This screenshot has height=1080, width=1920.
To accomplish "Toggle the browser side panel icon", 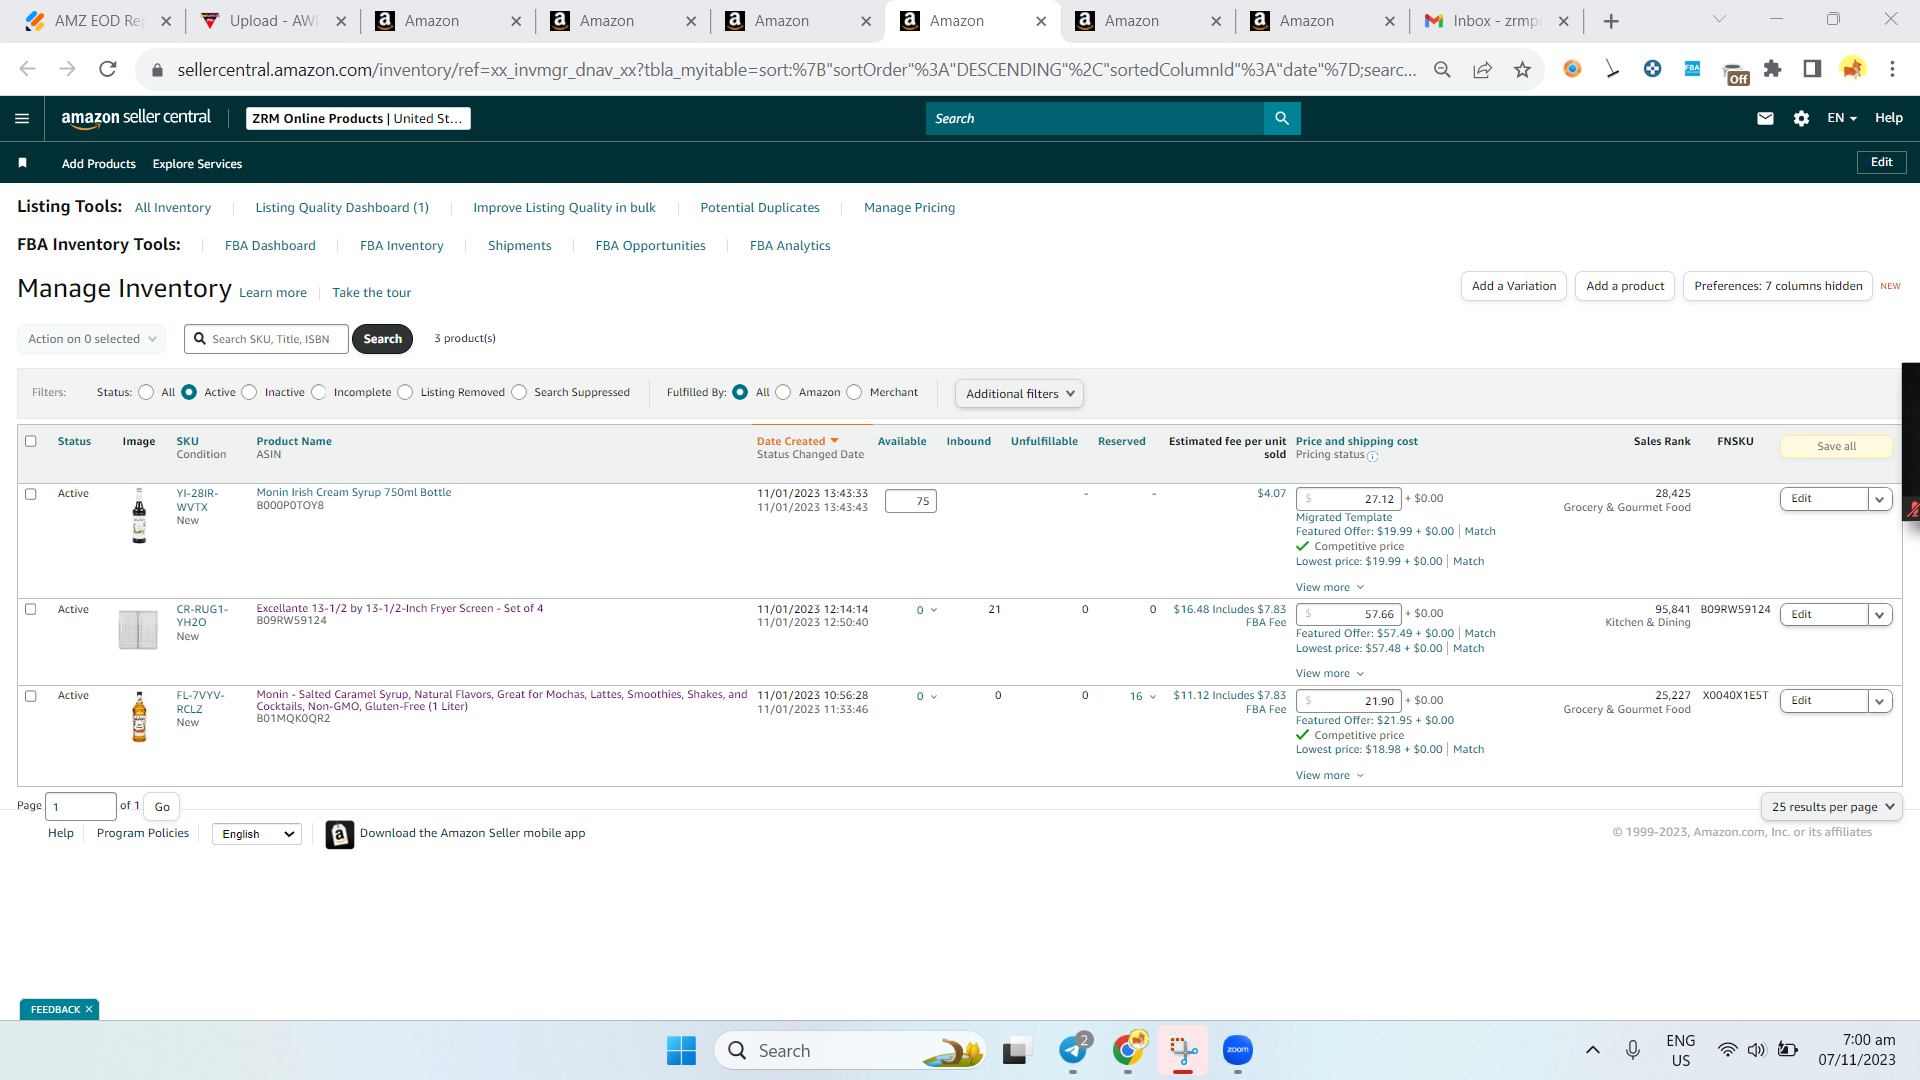I will click(x=1812, y=69).
